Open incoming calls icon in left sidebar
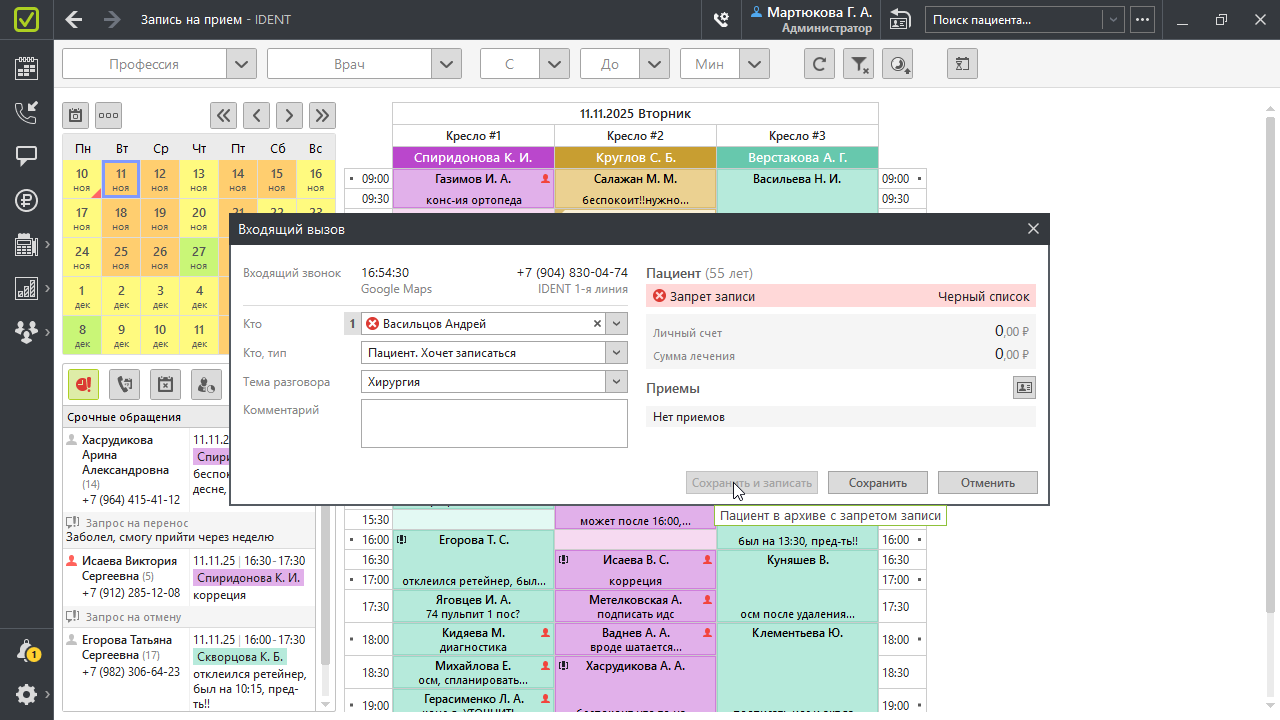 (x=27, y=112)
